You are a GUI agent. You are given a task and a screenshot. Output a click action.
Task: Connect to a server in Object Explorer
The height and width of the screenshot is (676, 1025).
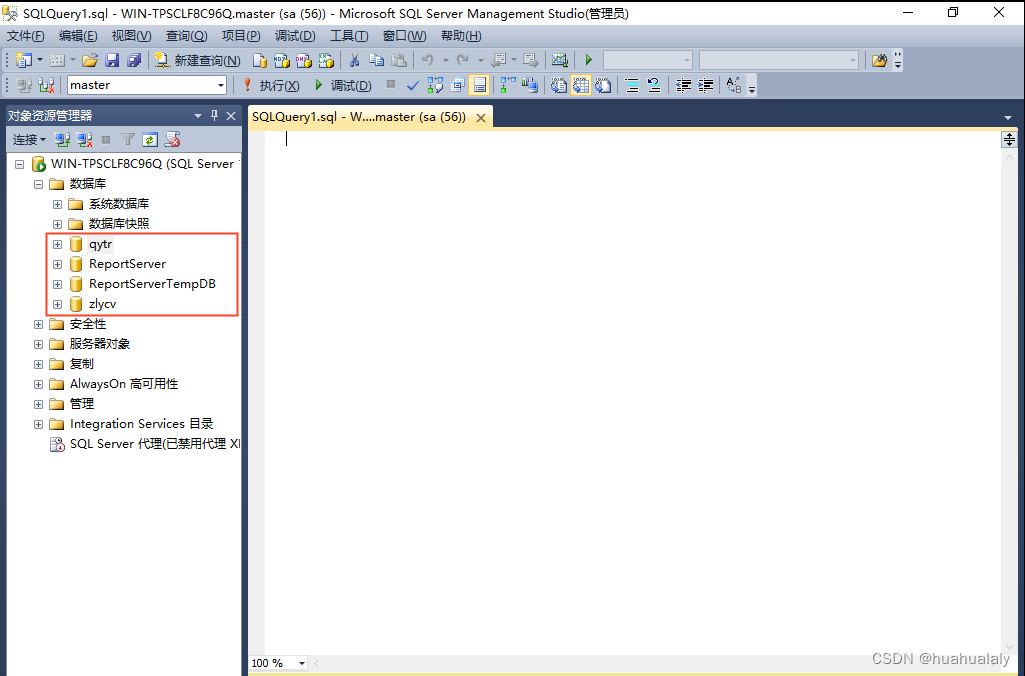[62, 139]
